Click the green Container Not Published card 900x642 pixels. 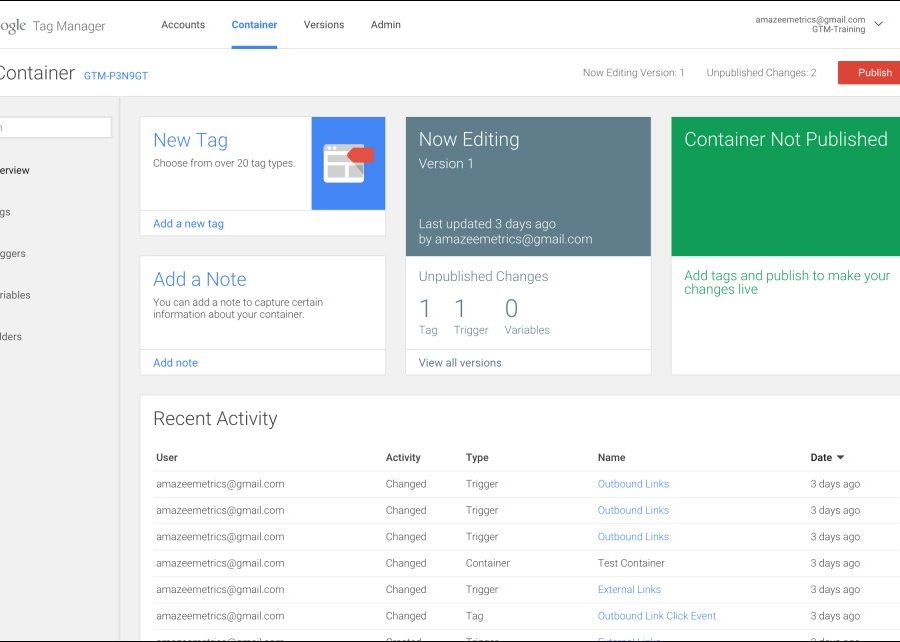click(x=785, y=186)
